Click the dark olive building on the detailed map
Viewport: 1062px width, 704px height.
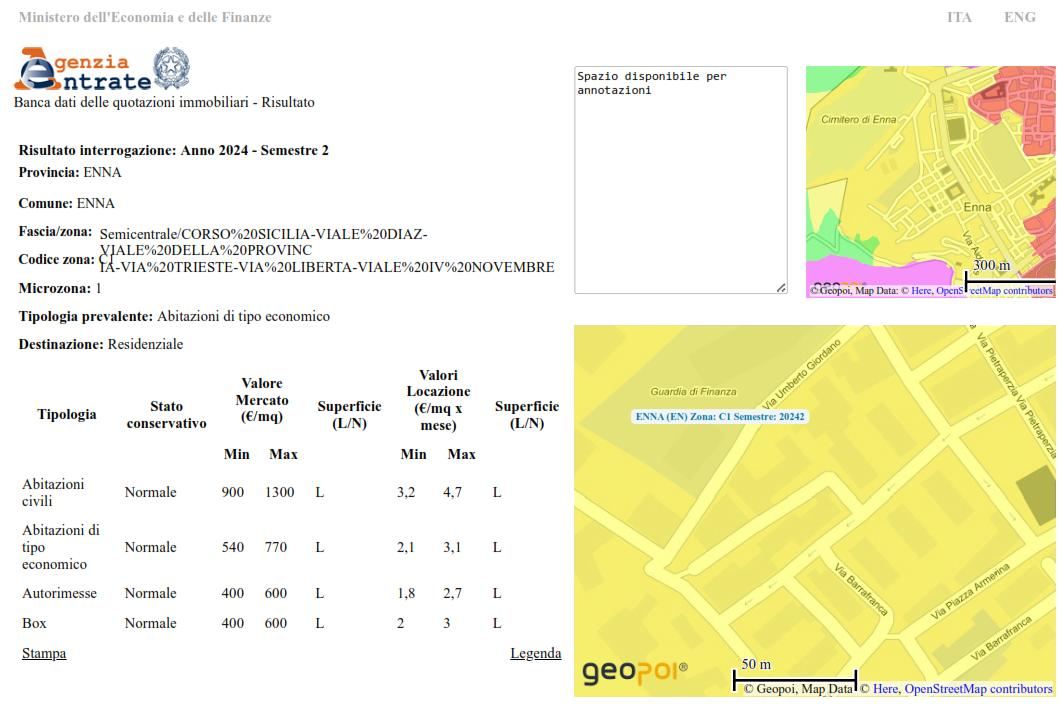coord(1035,495)
